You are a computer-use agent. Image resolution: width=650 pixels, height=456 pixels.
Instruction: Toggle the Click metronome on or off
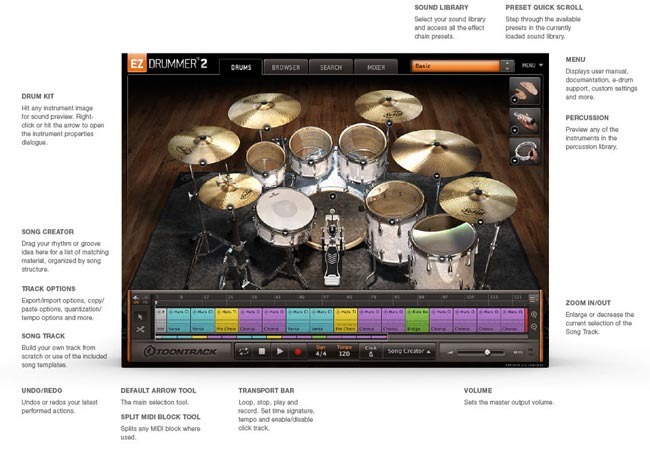tap(371, 351)
